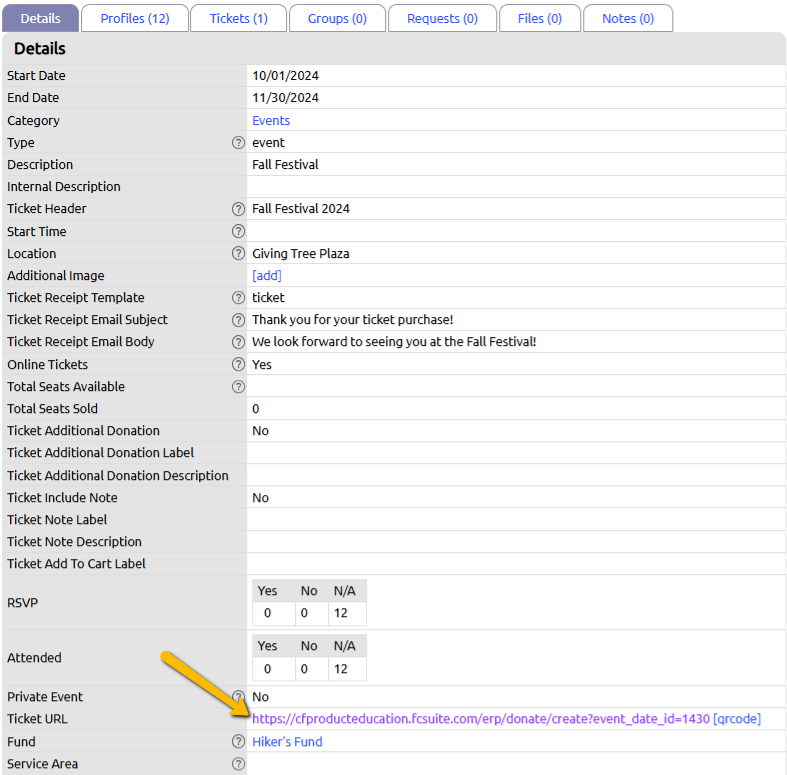Switch to the Notes (0) tab
787x775 pixels.
coord(628,19)
